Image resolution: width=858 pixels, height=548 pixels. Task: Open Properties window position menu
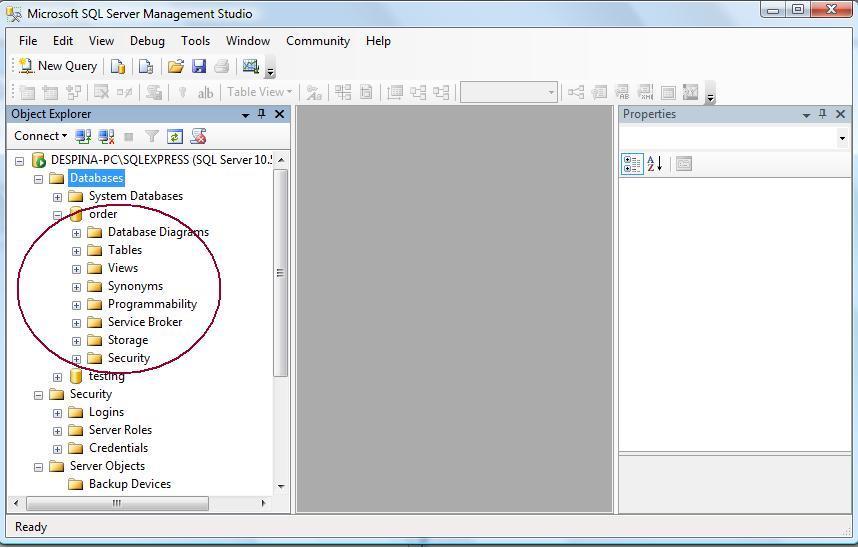806,114
